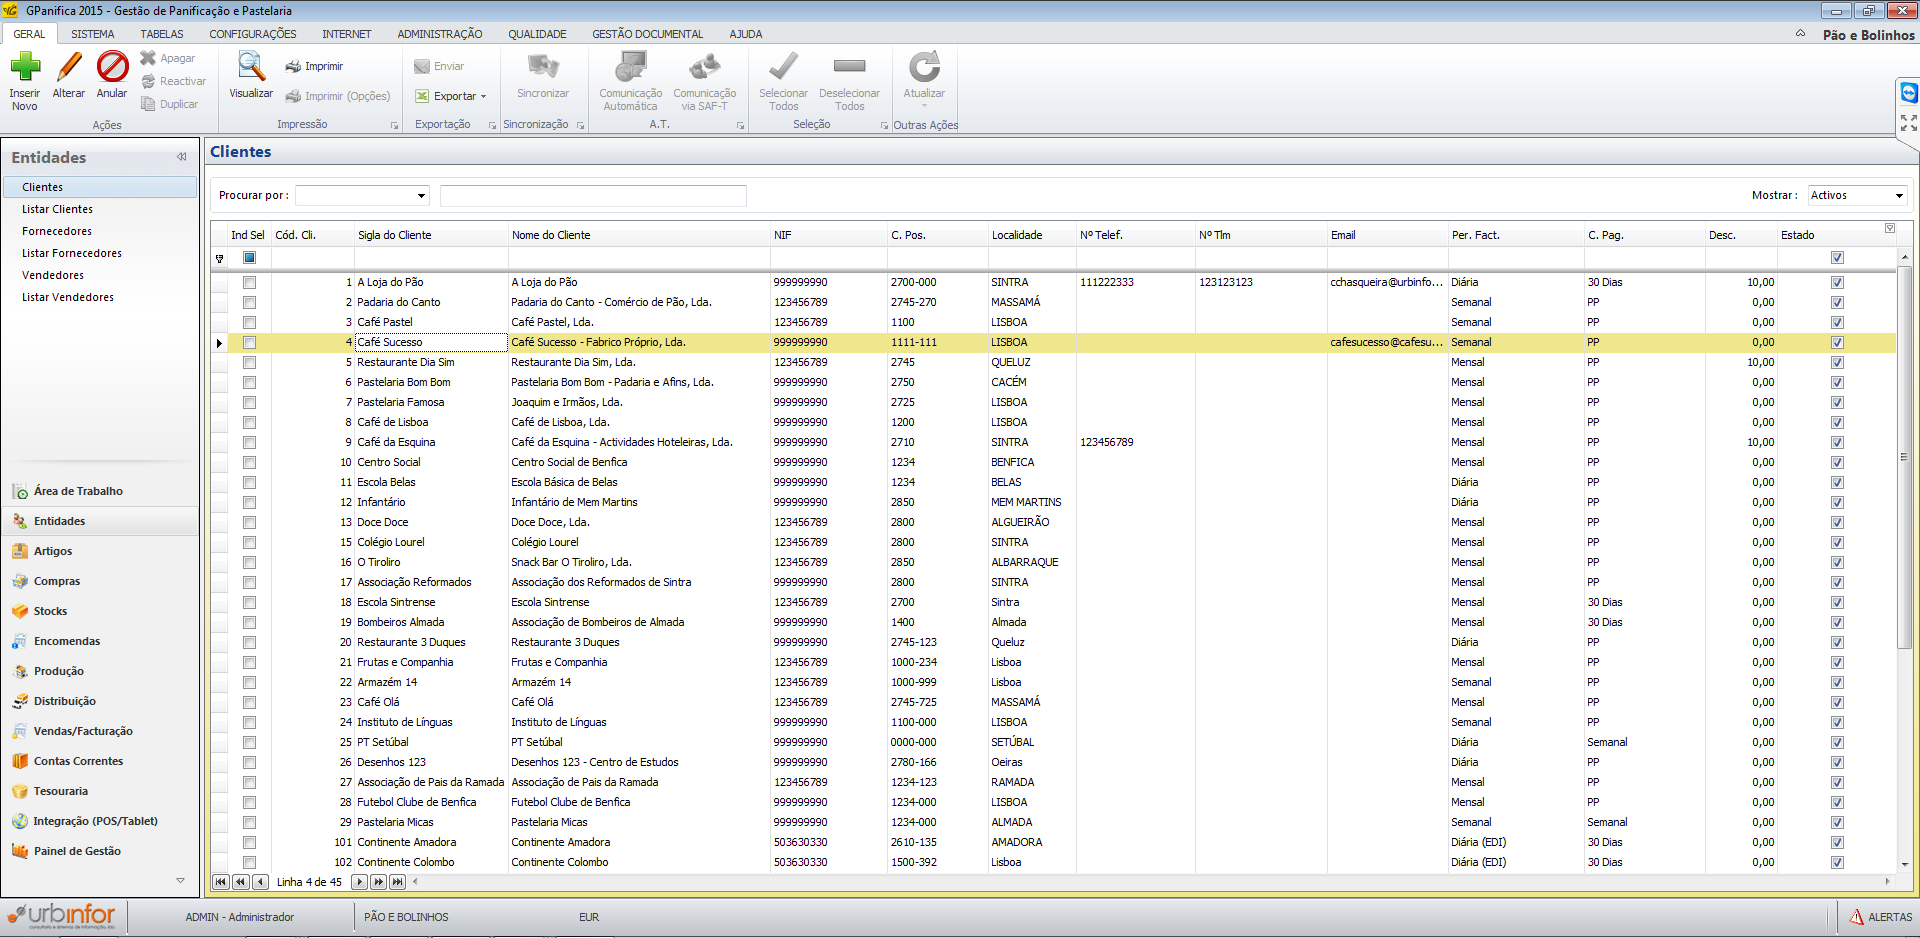Open the grid column chooser button

click(1890, 229)
